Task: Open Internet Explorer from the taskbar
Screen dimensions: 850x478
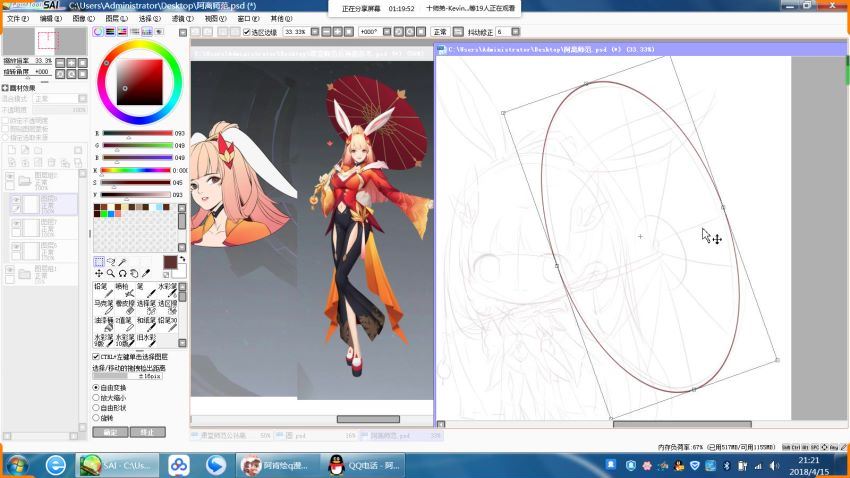Action: [56, 465]
